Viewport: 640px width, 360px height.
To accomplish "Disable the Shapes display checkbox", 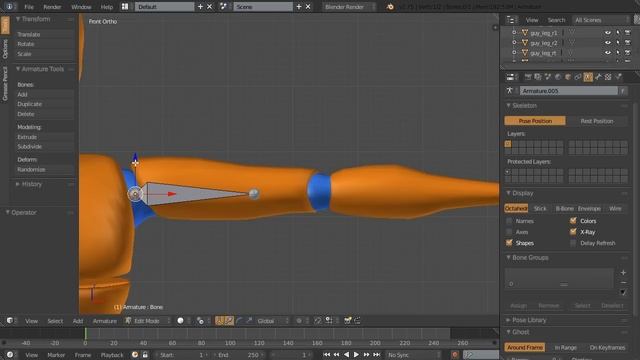I will [x=509, y=243].
